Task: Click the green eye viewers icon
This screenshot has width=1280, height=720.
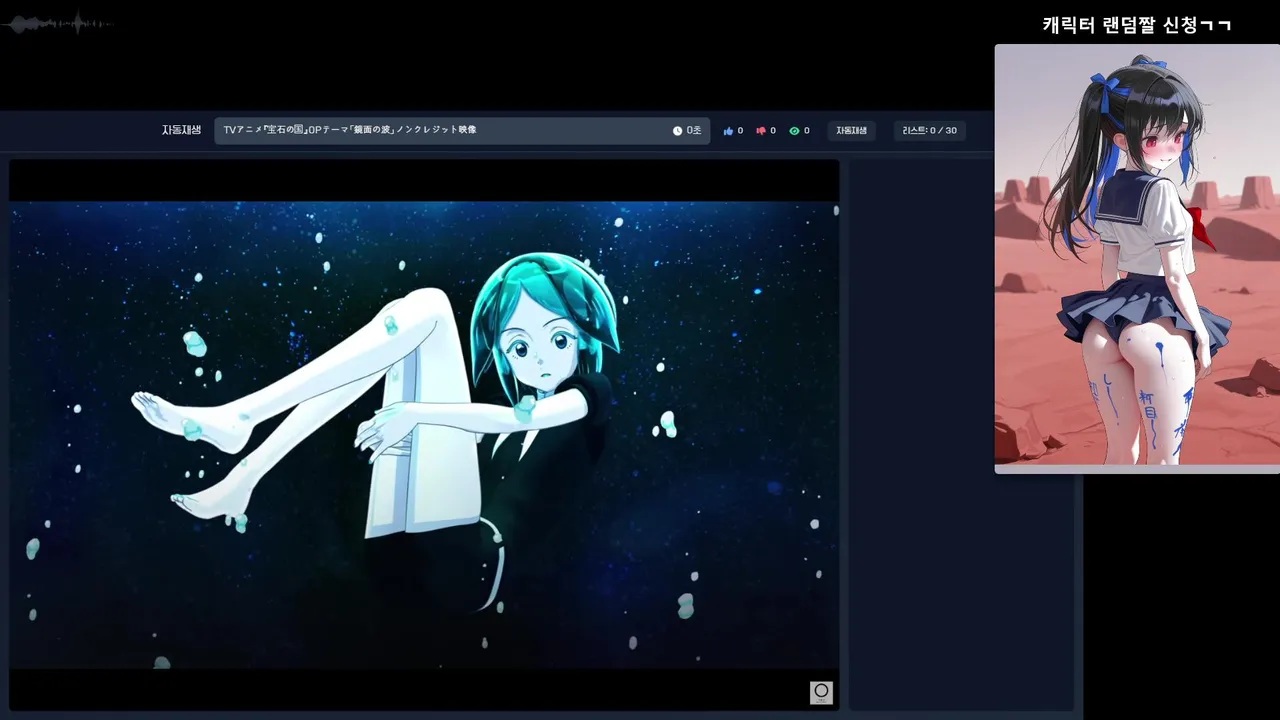Action: click(794, 131)
